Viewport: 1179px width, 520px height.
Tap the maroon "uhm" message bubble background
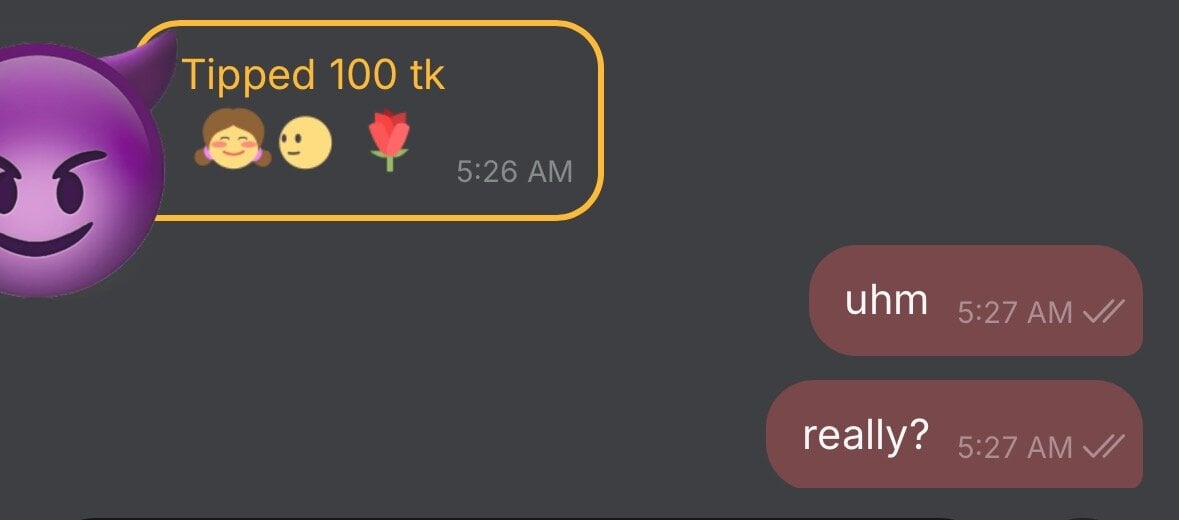975,300
